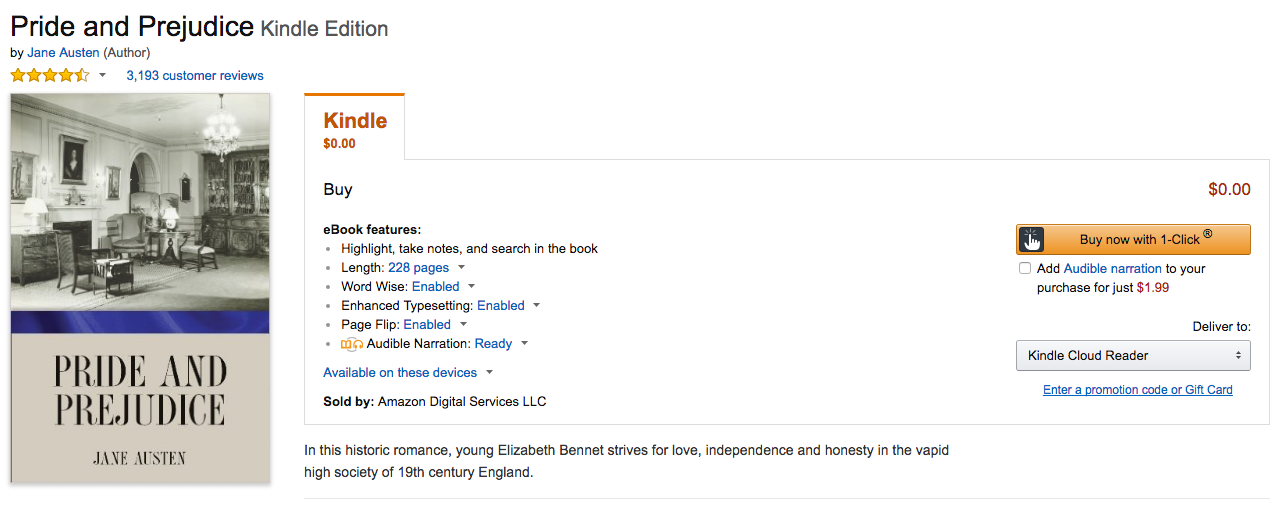
Task: Open the Jane Austen author link
Action: click(63, 52)
